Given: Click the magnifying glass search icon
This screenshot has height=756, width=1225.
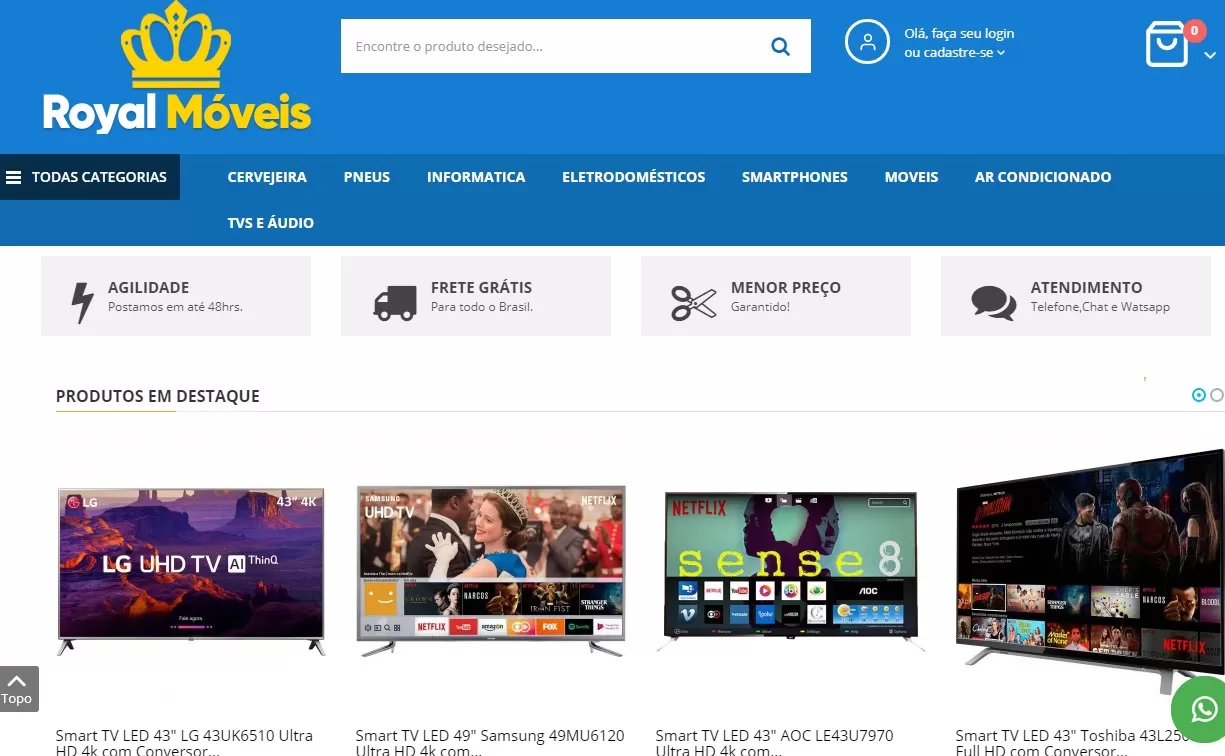Looking at the screenshot, I should (780, 46).
